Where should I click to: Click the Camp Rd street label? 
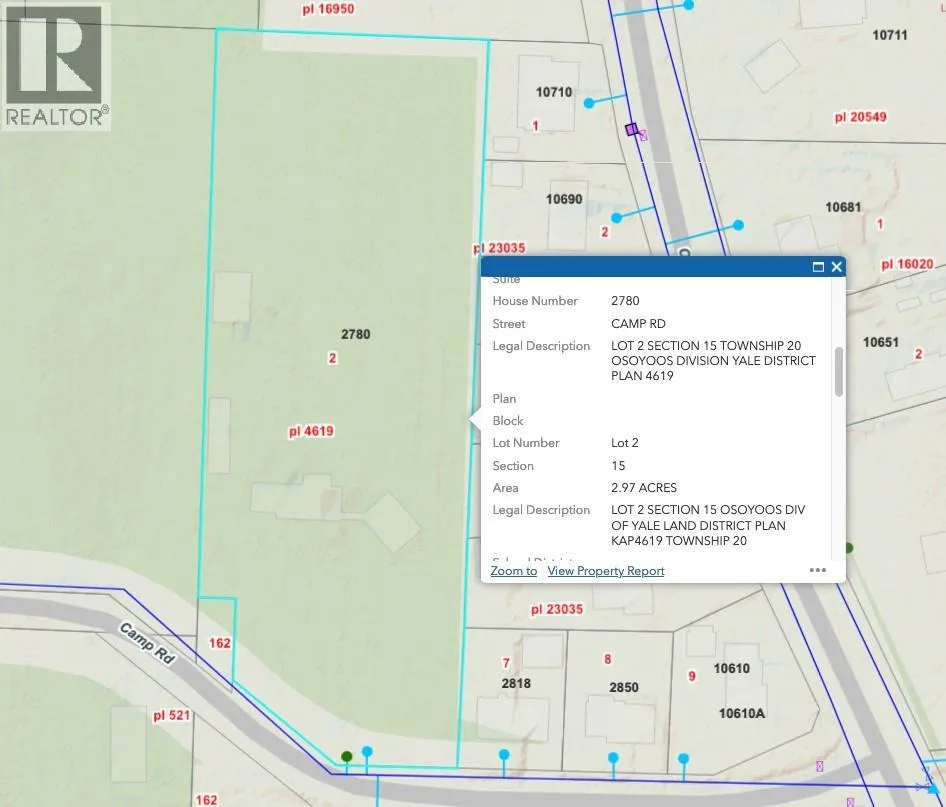[x=147, y=645]
